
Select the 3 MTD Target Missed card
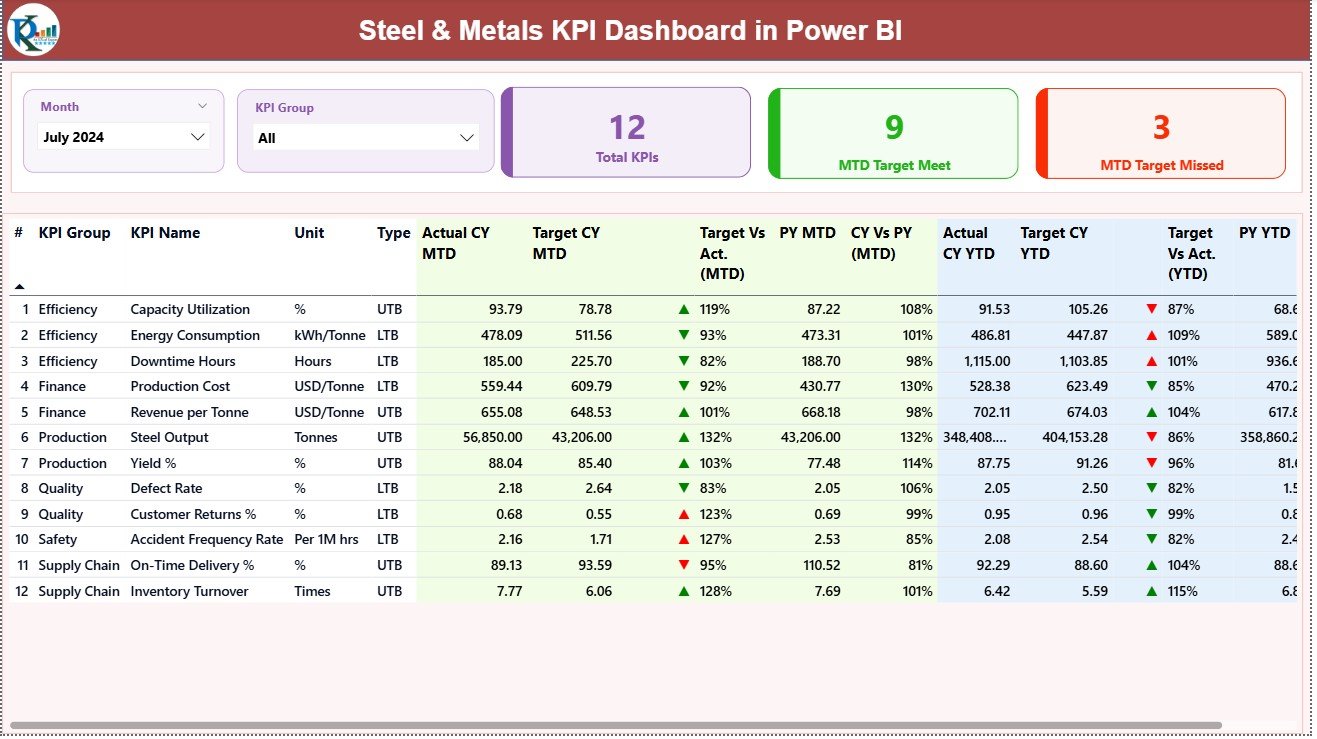[1160, 133]
